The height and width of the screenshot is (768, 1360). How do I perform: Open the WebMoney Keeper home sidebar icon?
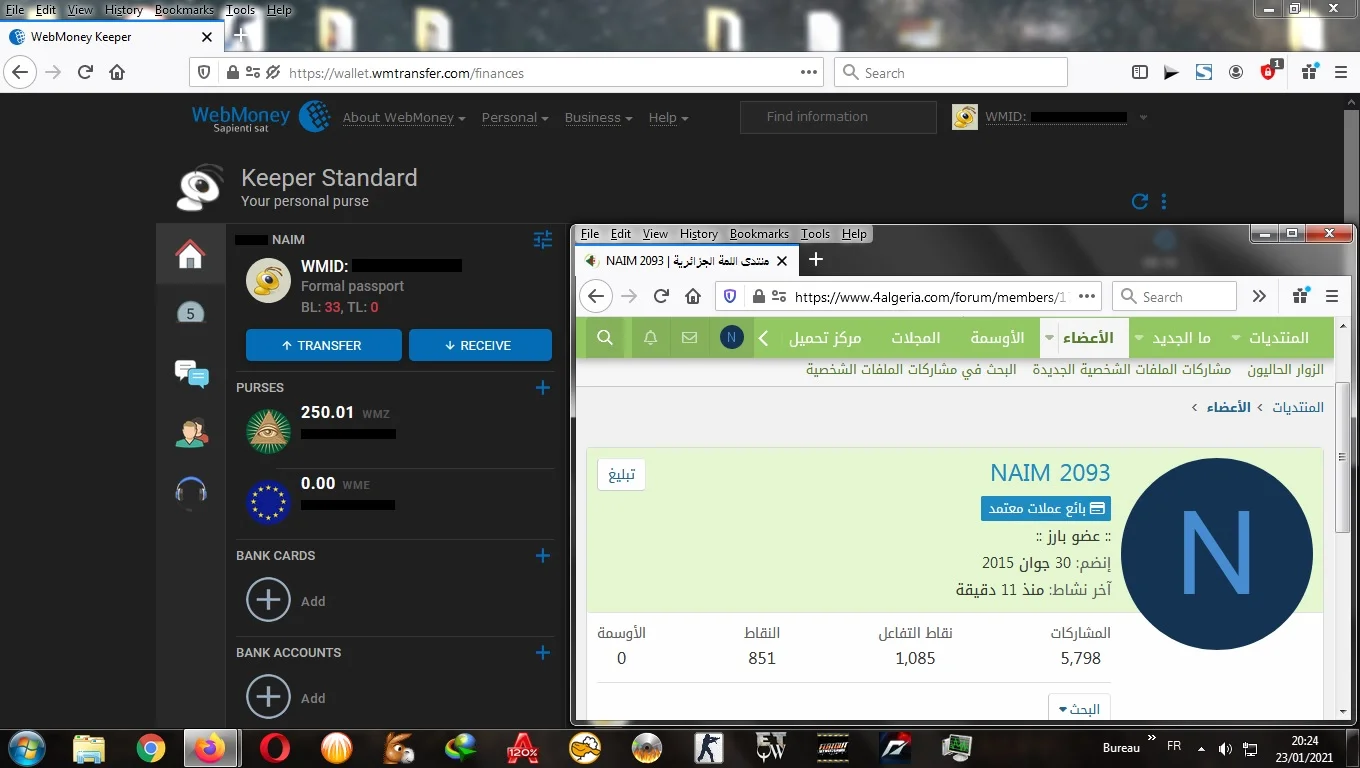click(190, 255)
